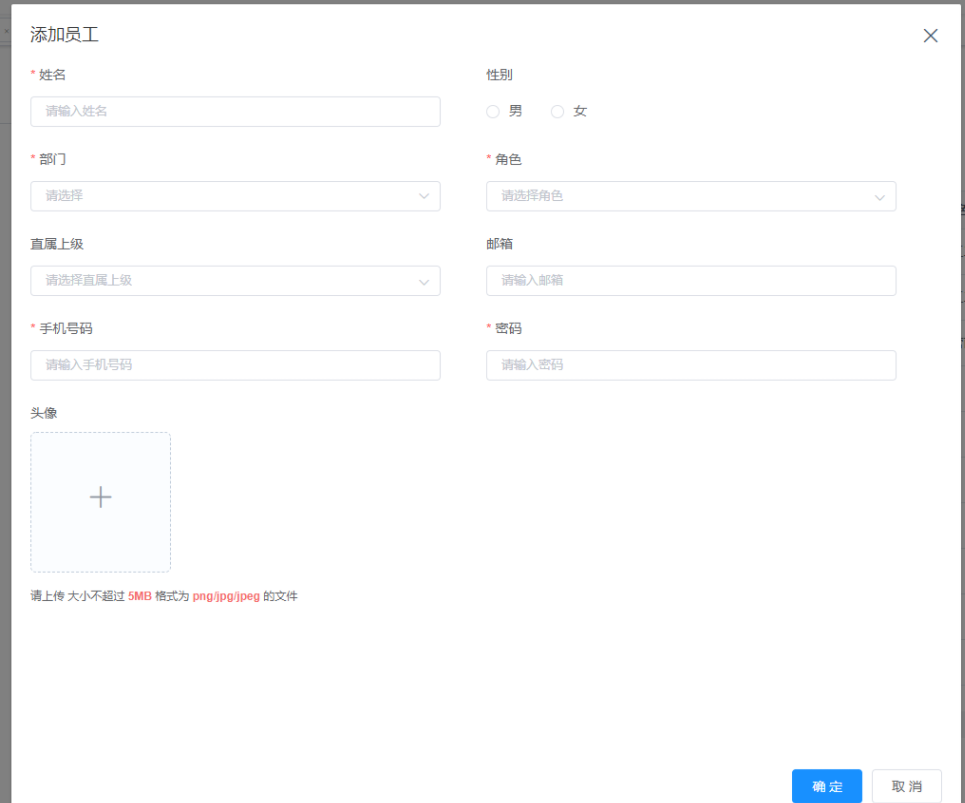Click into the 请输入邮箱 input field
965x803 pixels.
tap(690, 281)
